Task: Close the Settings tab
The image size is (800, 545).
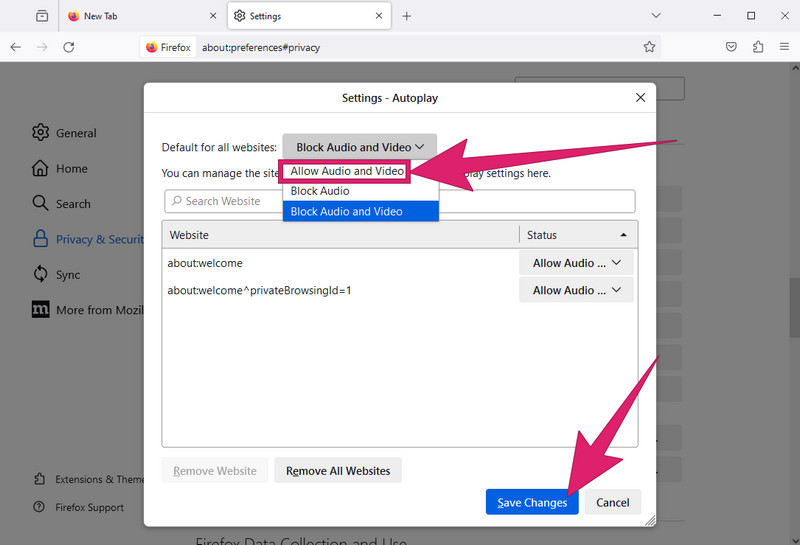Action: (379, 16)
